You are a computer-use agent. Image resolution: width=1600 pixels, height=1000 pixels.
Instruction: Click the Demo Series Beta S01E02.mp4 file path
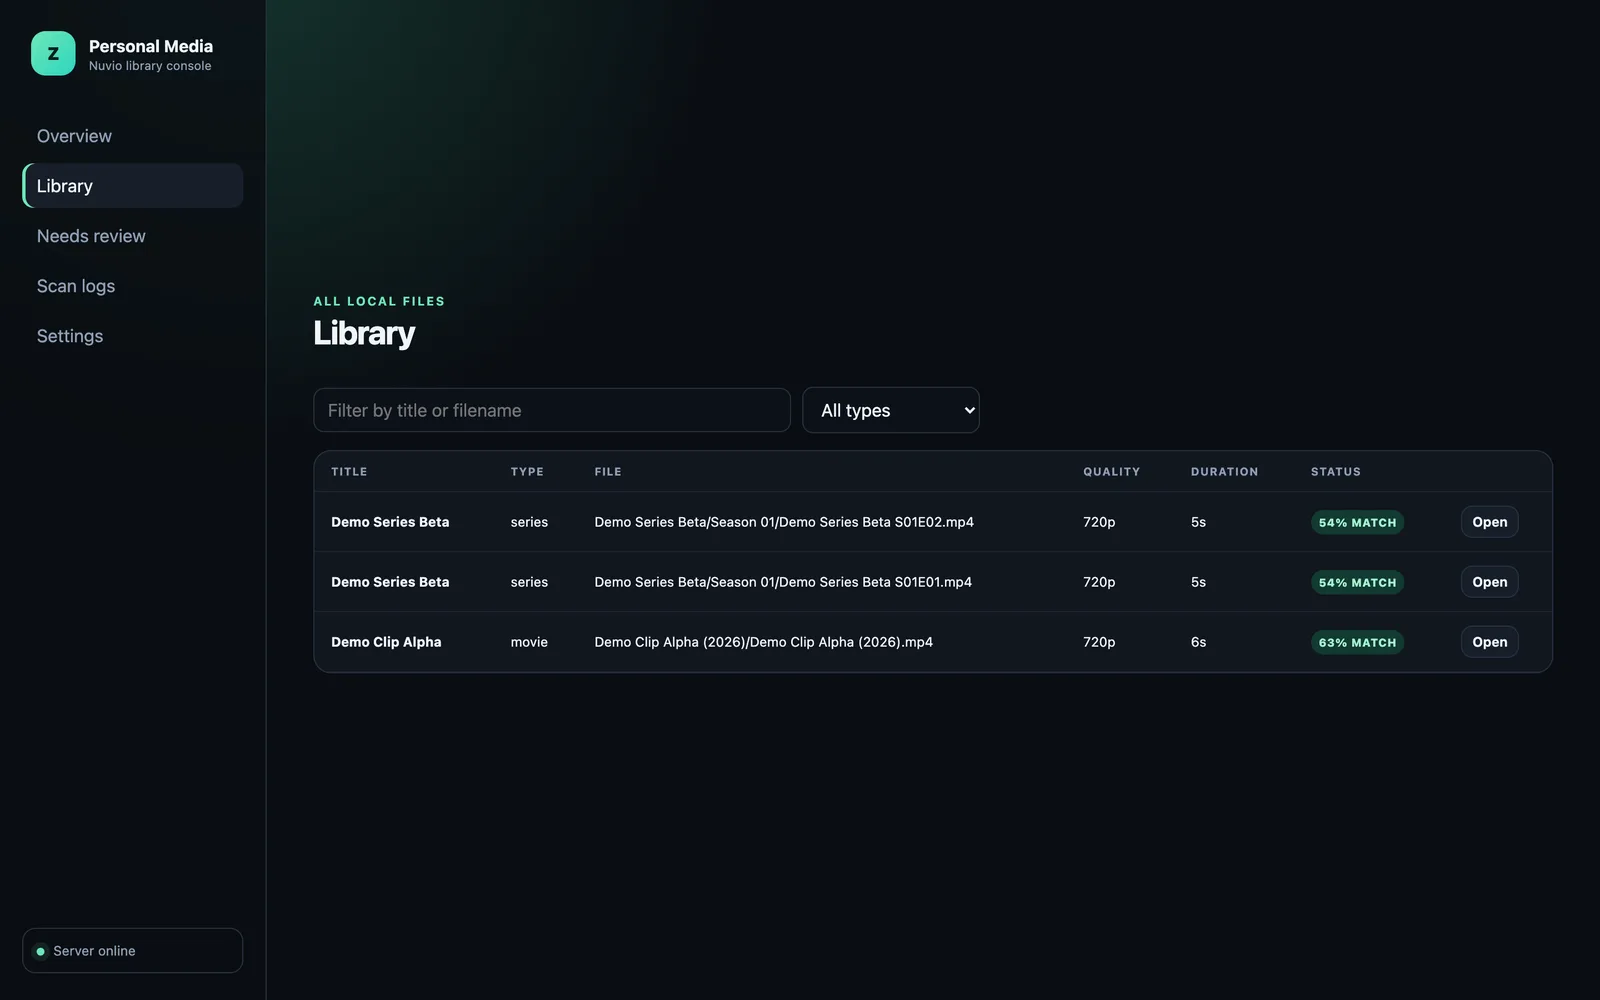pos(784,522)
